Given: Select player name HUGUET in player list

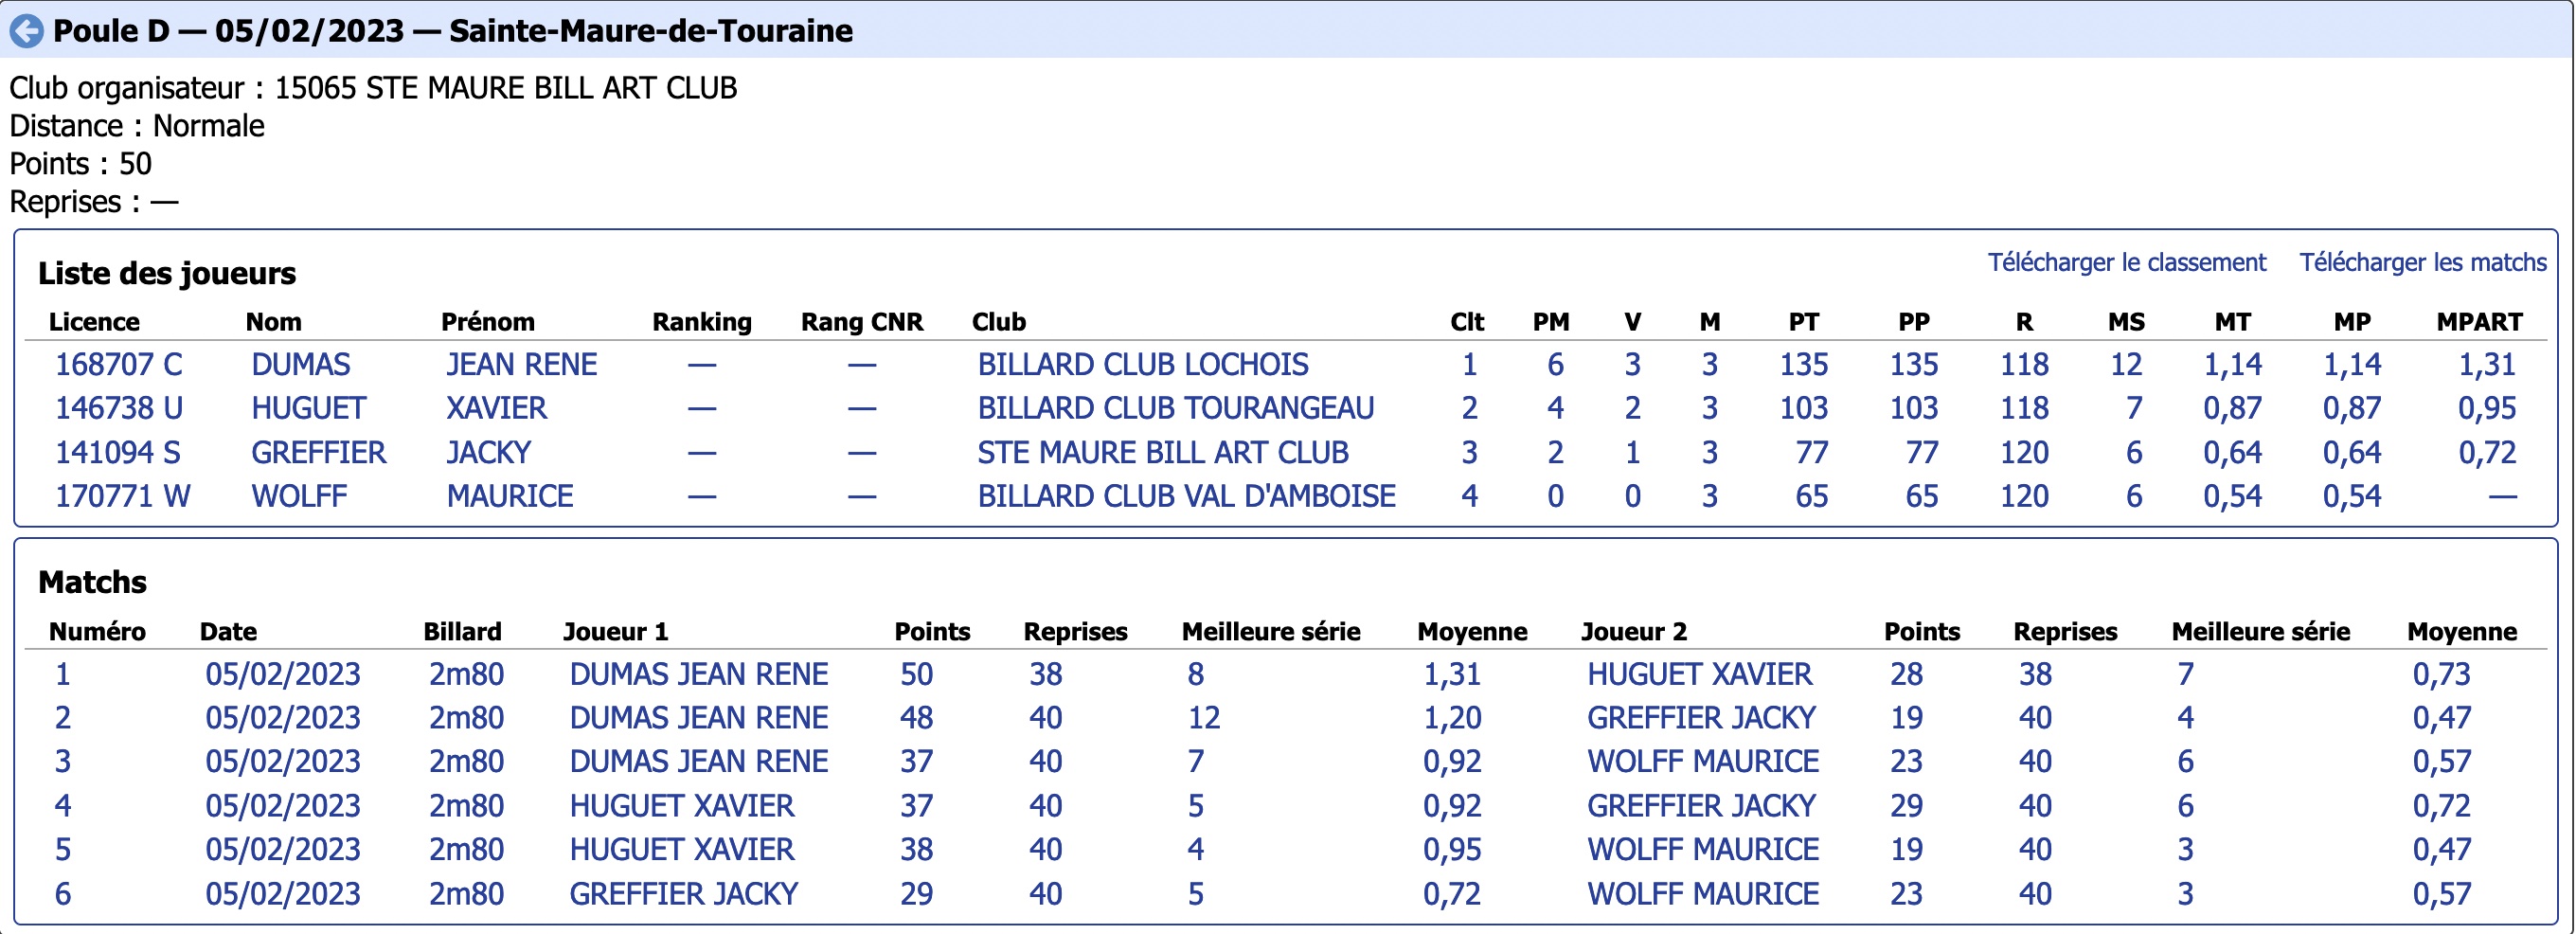Looking at the screenshot, I should [308, 408].
